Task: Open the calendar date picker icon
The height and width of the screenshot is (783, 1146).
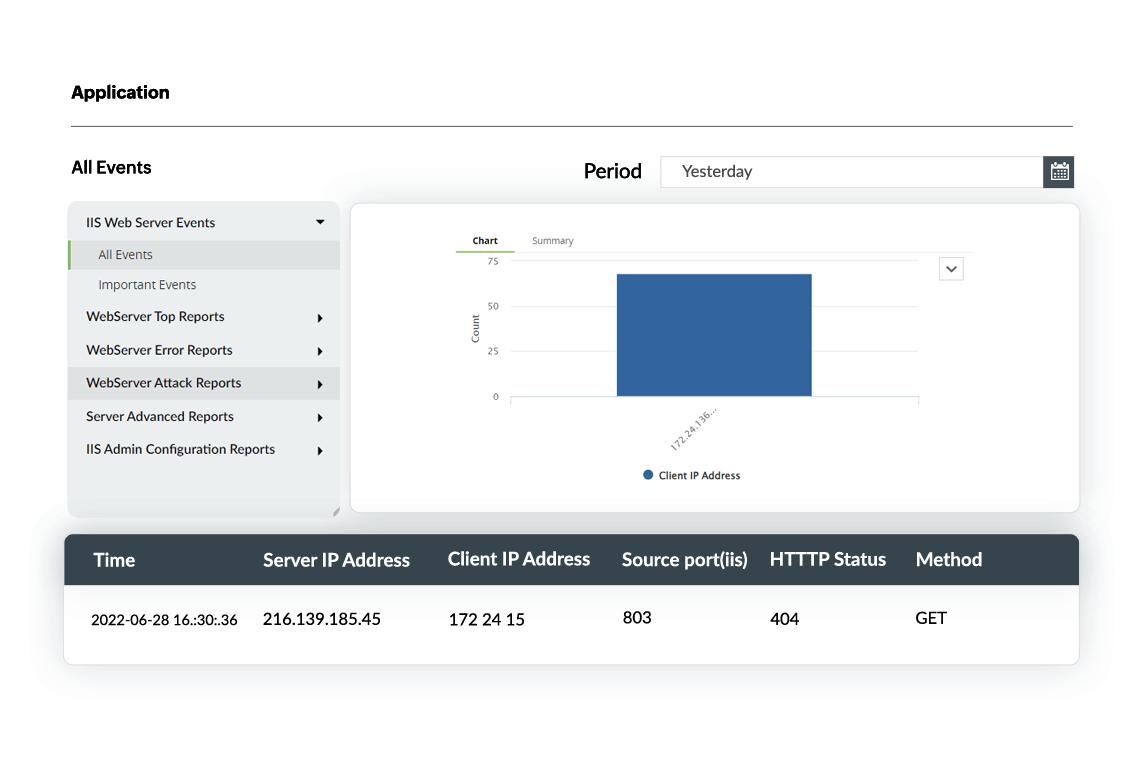Action: 1059,172
